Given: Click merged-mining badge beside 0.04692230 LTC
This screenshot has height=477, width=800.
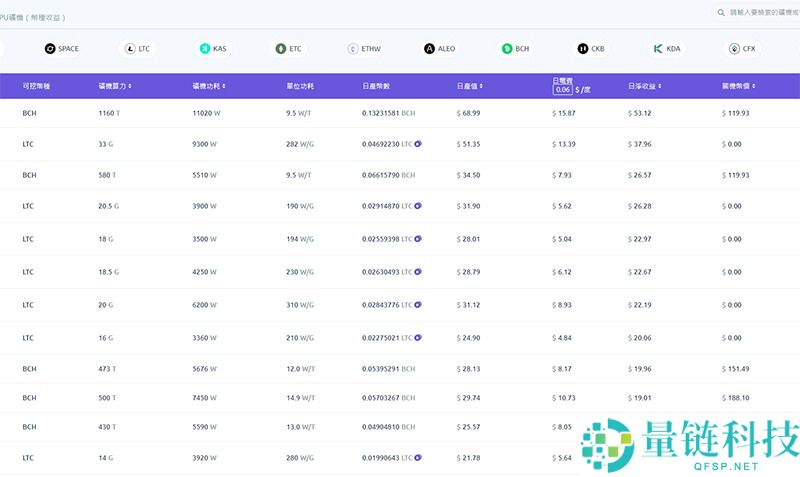Looking at the screenshot, I should coord(417,144).
